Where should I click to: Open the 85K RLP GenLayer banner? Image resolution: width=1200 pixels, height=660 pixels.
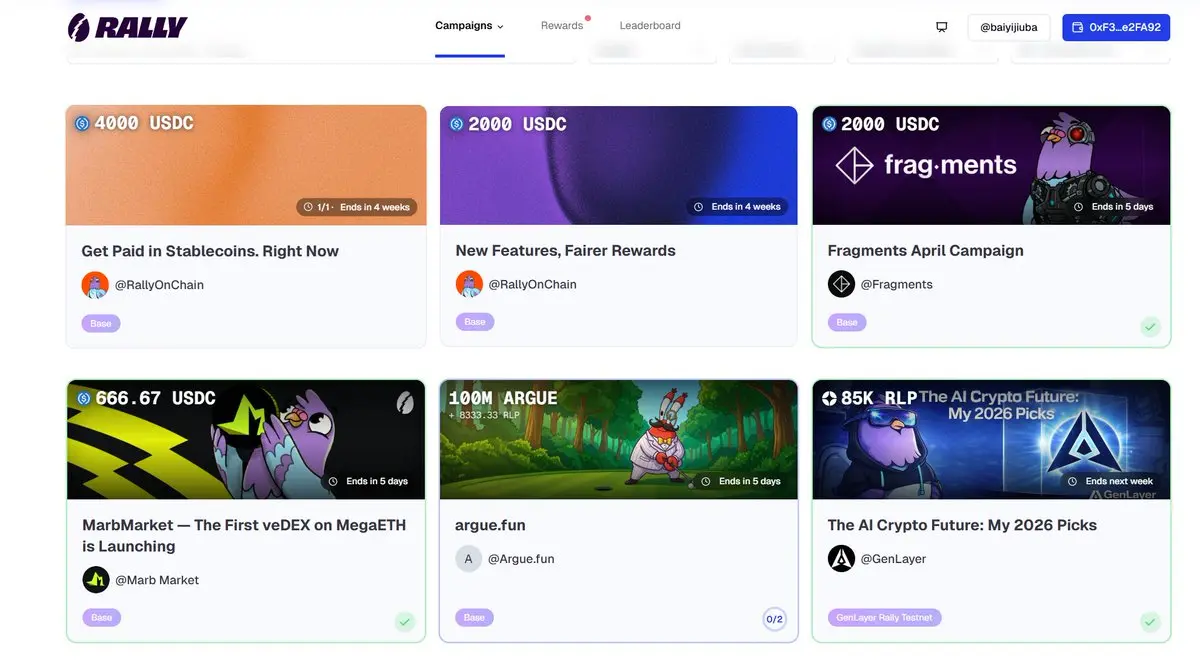tap(991, 439)
